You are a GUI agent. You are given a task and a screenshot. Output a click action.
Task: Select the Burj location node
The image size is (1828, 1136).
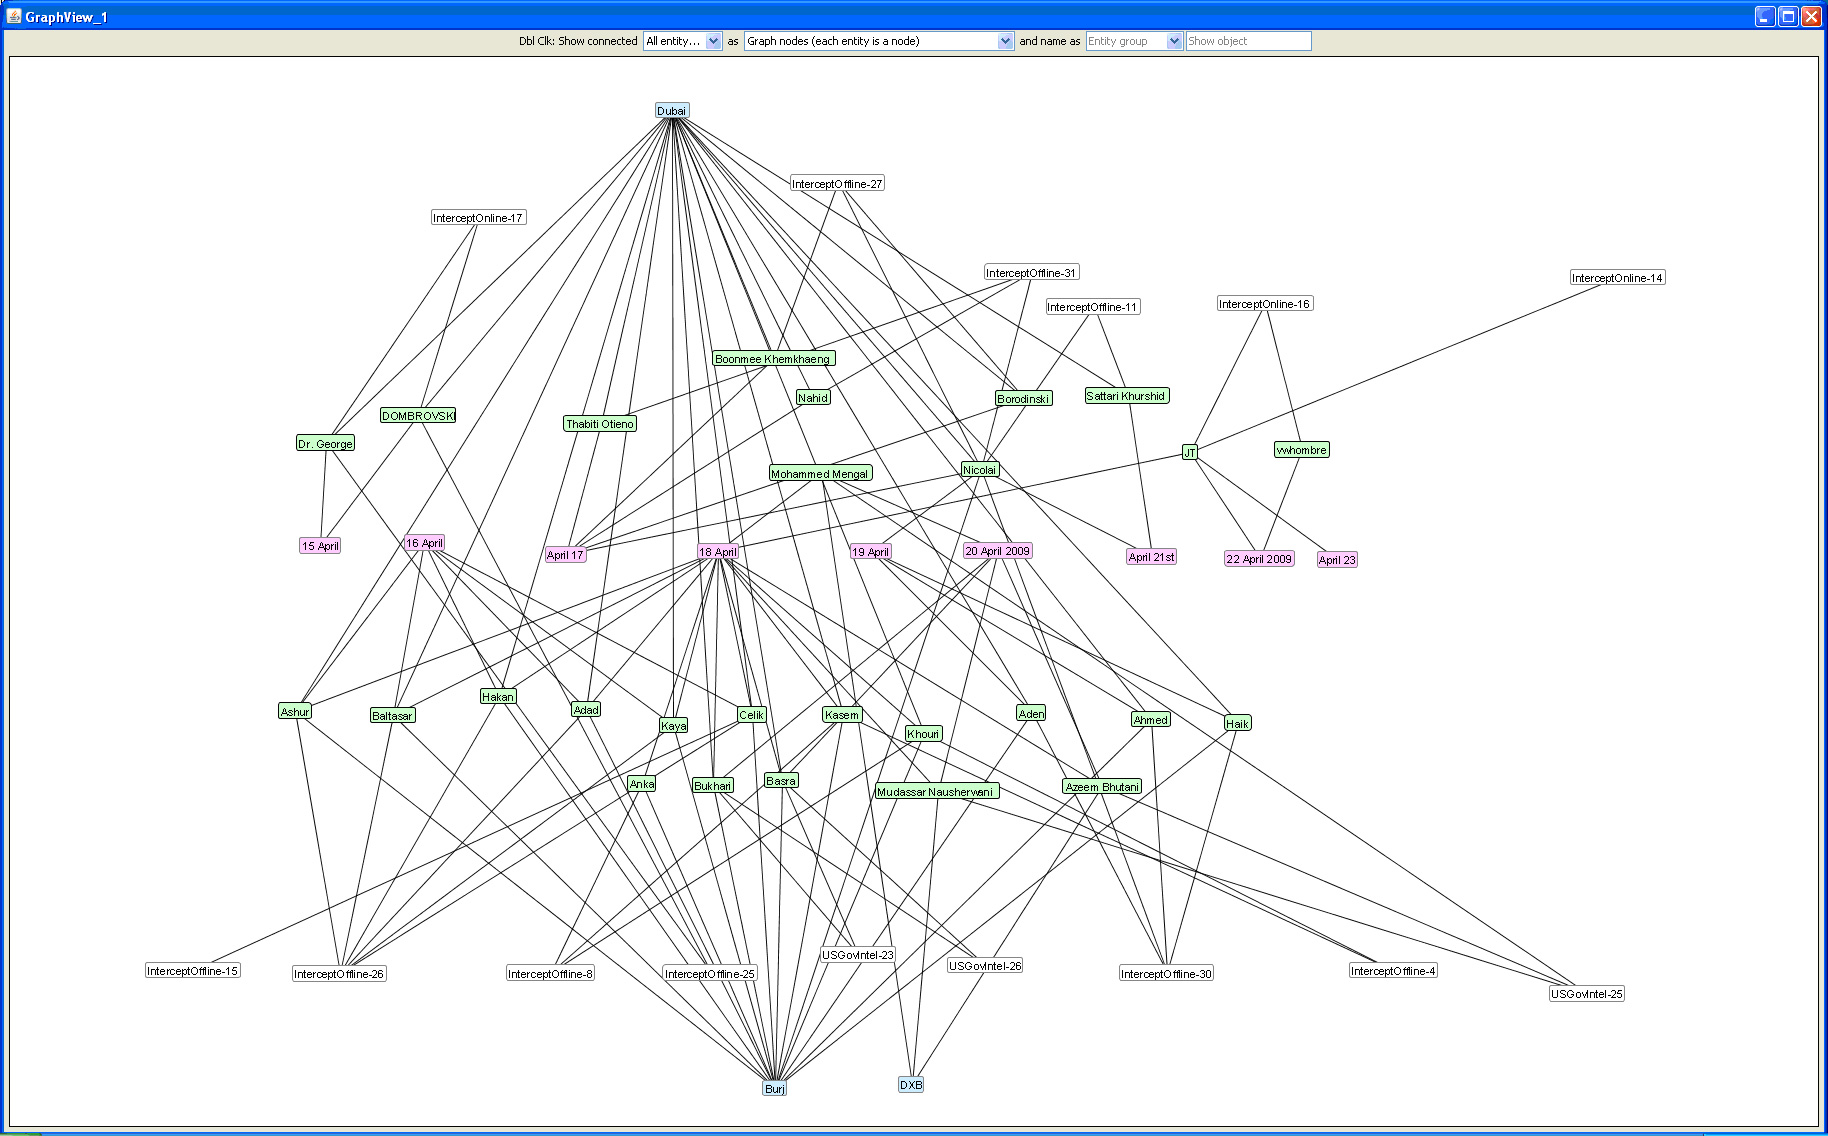click(x=775, y=1088)
